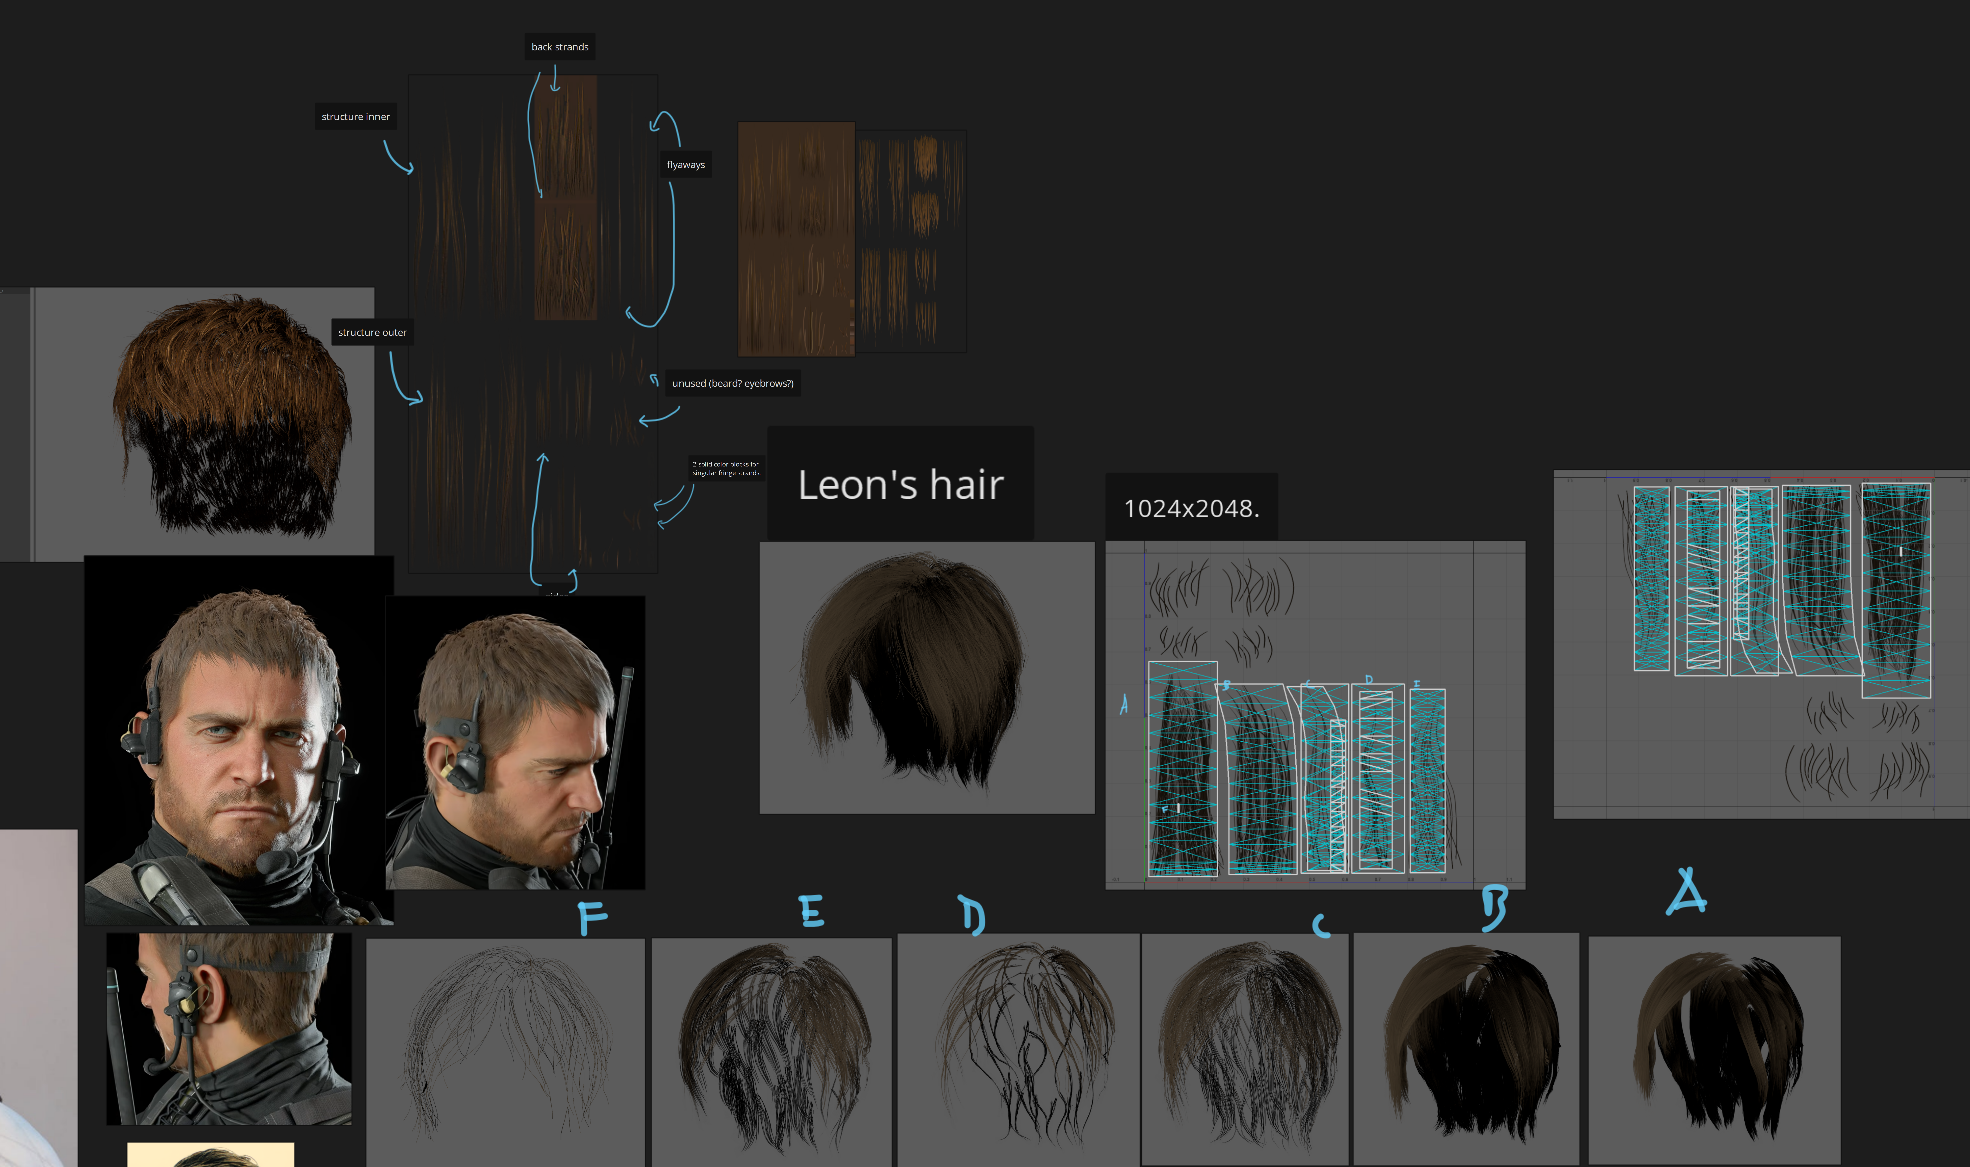Click the side-profile soldier headset image

(515, 742)
